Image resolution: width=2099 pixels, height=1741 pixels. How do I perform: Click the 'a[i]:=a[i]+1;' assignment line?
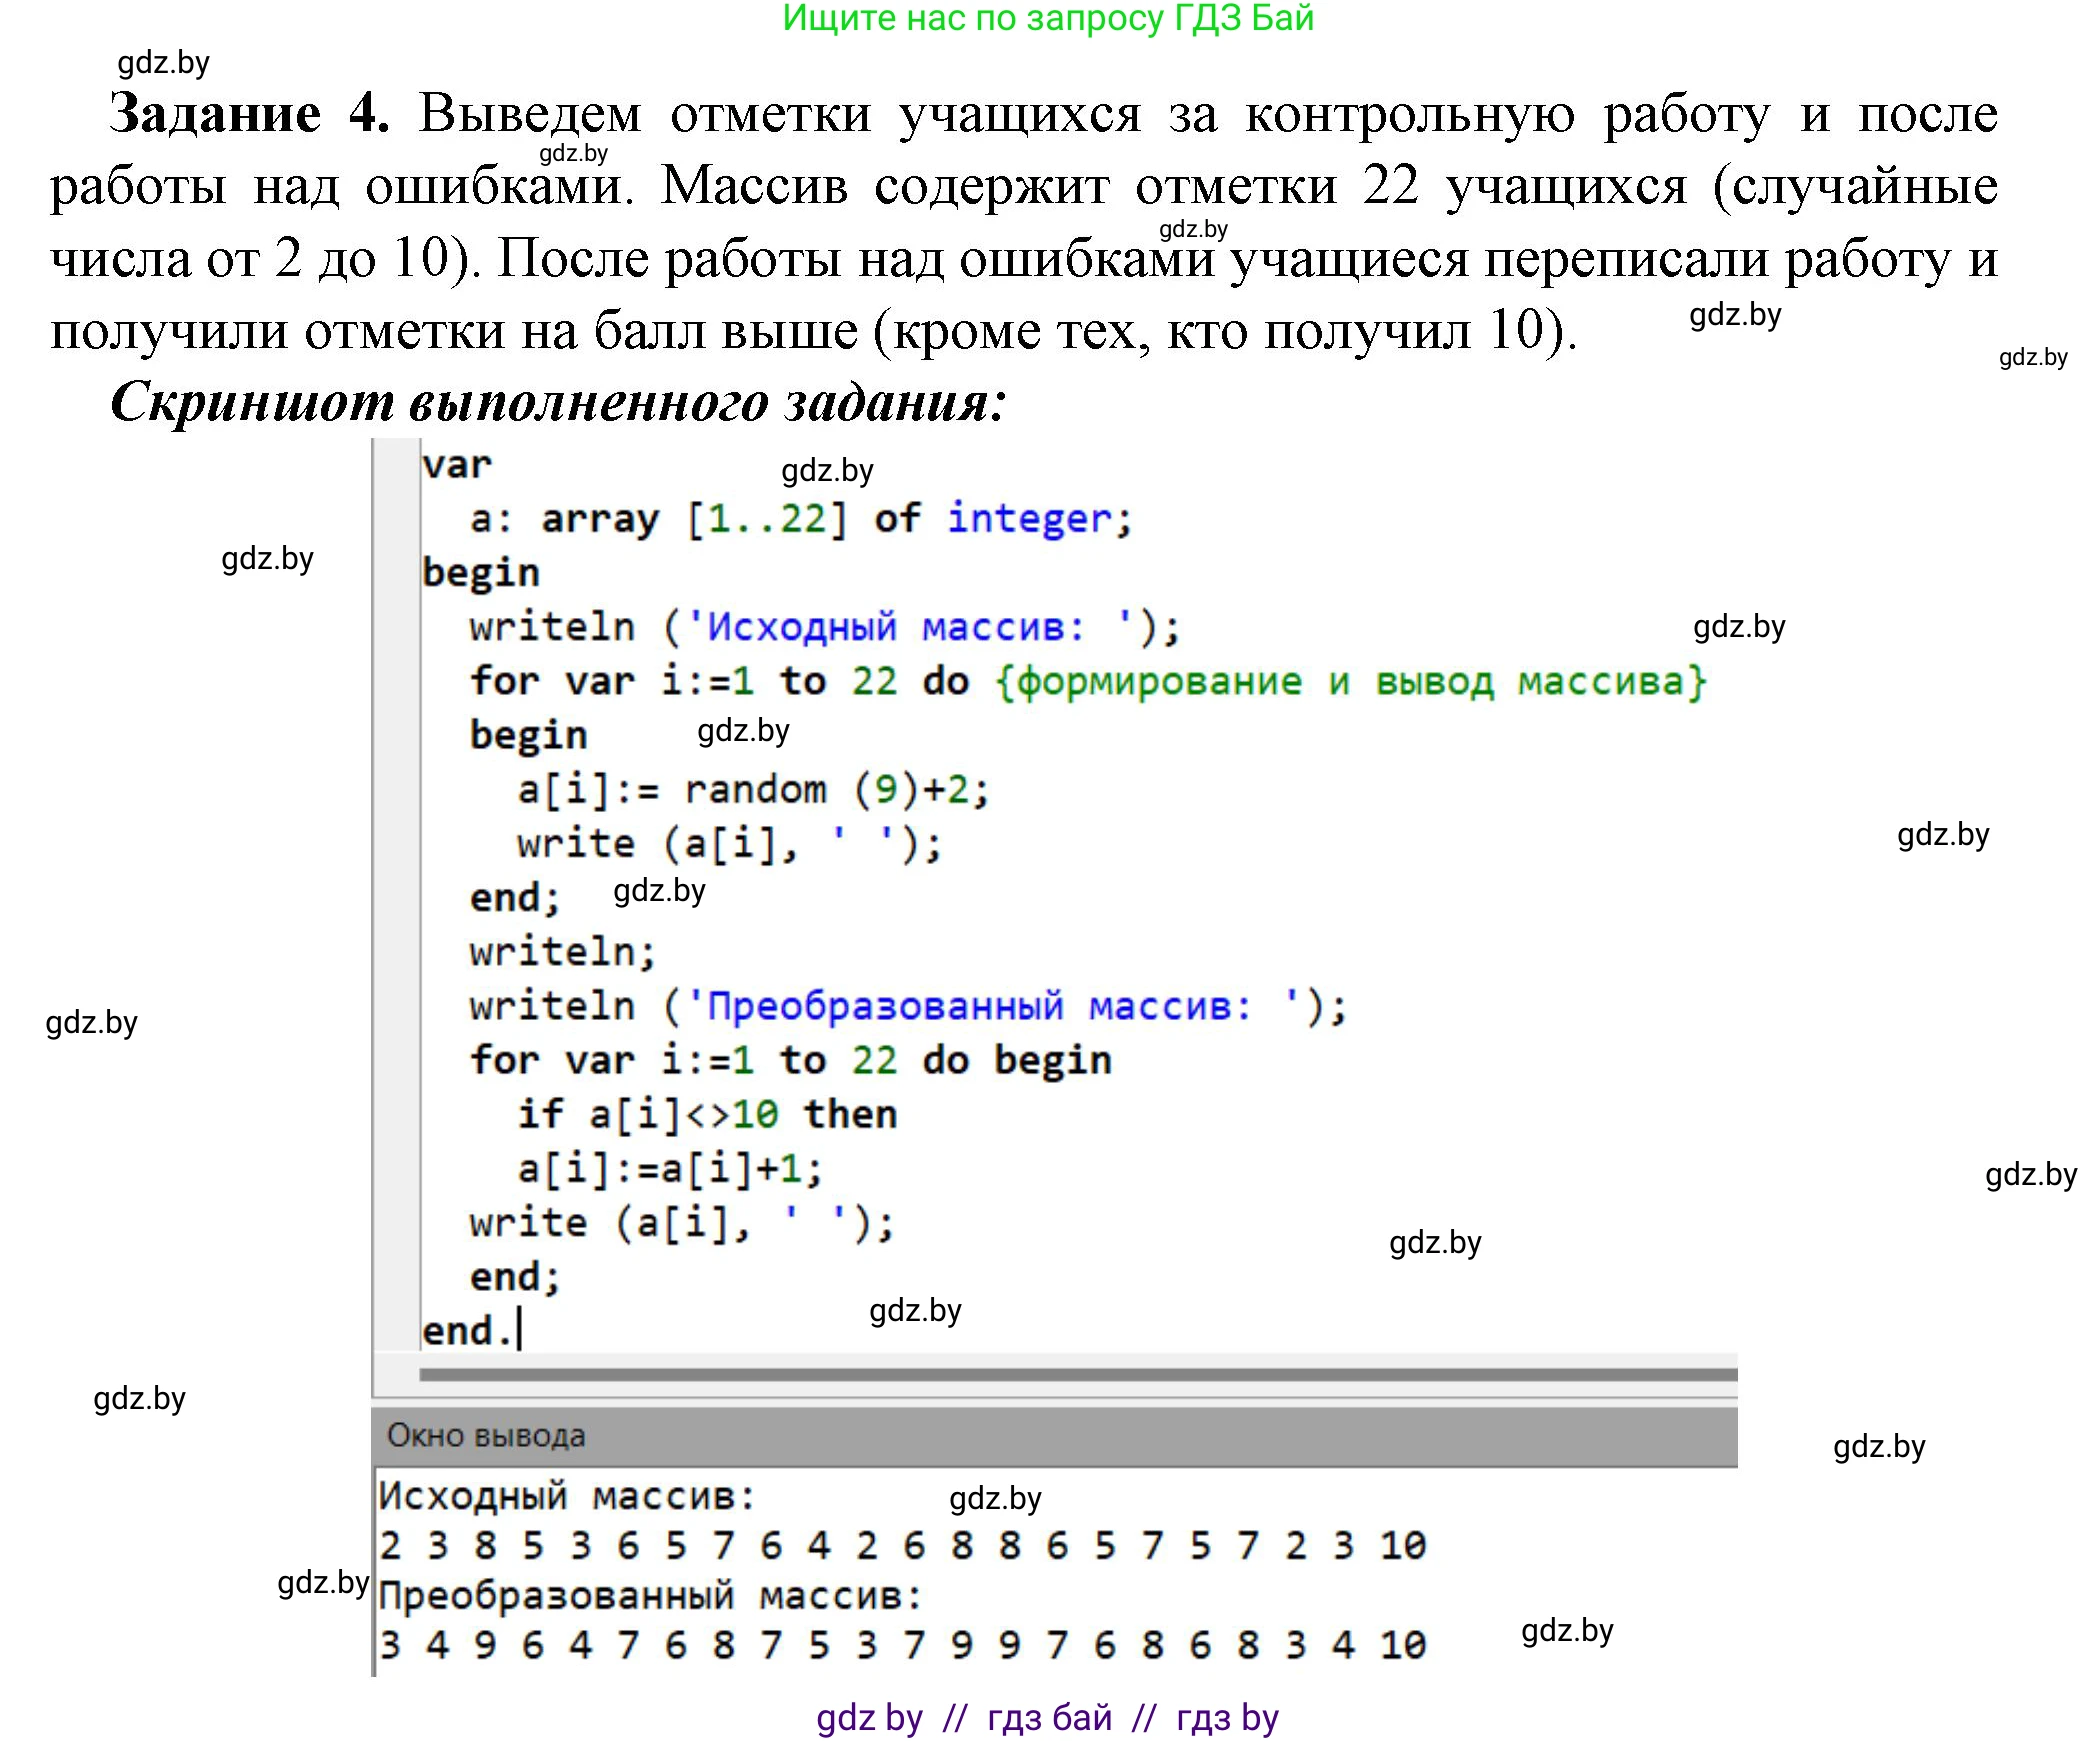click(x=670, y=1168)
